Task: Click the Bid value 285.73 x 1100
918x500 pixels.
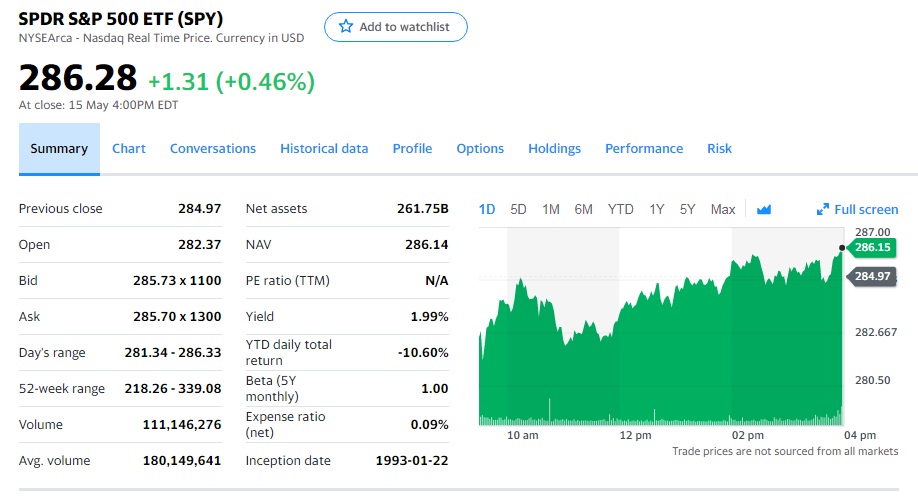Action: tap(177, 280)
